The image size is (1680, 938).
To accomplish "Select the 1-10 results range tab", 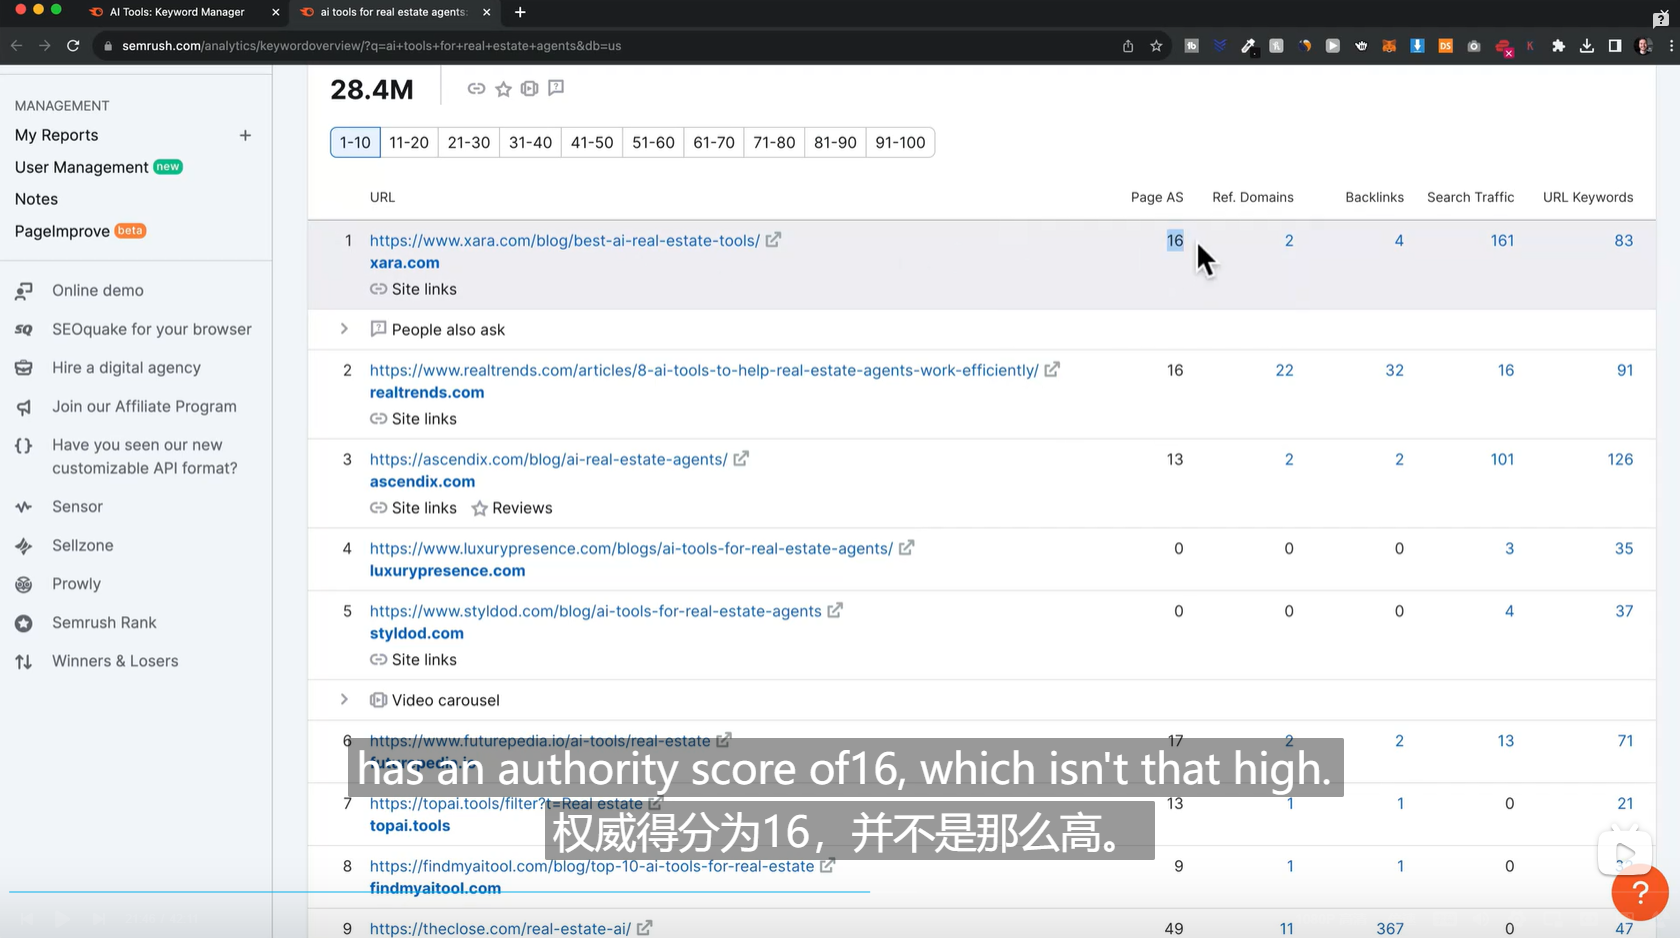I will (x=355, y=142).
